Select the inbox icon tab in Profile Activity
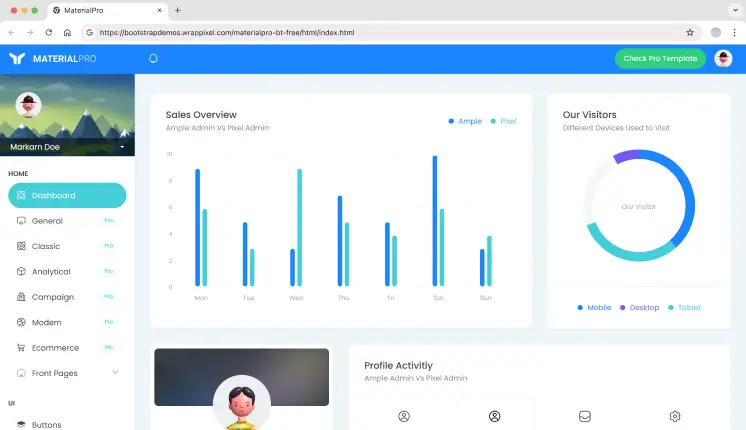Screen dimensions: 746x430 click(585, 416)
